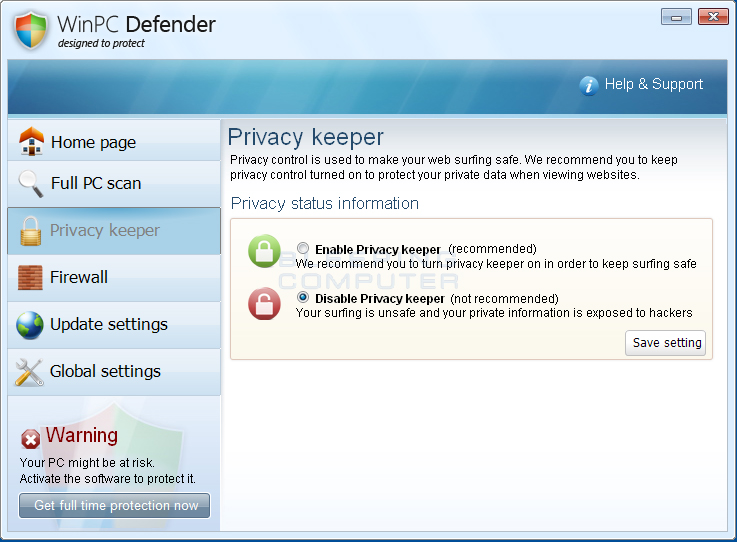Open Update settings

(114, 325)
